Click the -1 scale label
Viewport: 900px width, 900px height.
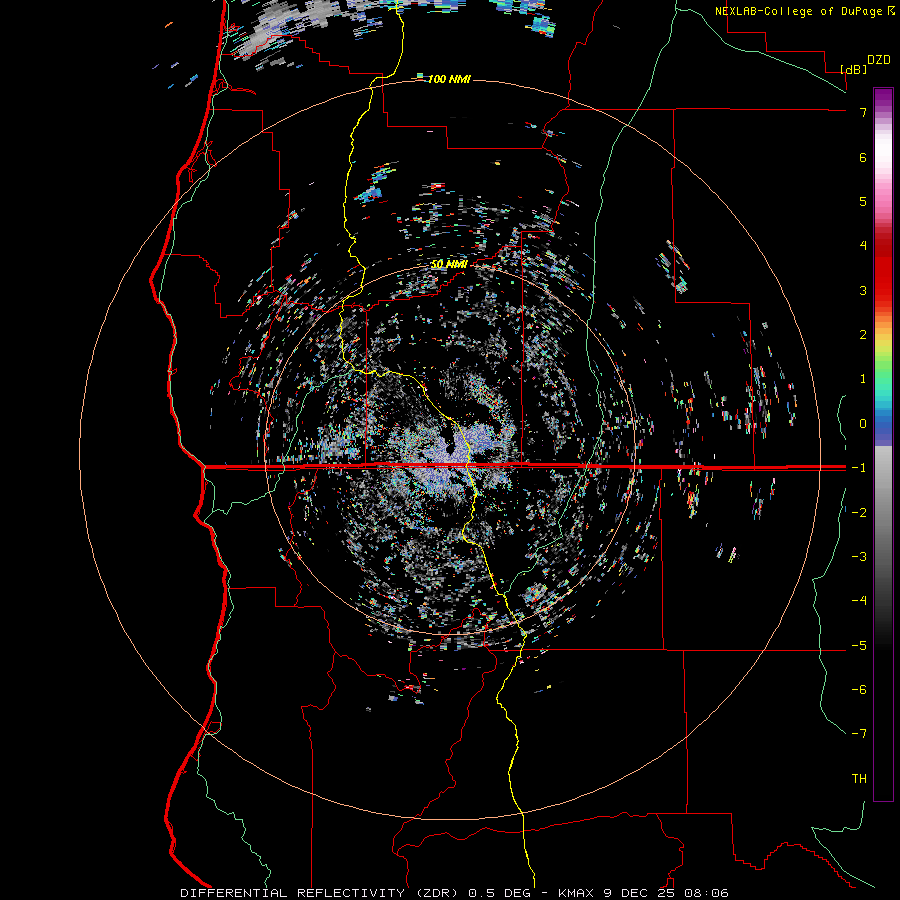pyautogui.click(x=859, y=468)
